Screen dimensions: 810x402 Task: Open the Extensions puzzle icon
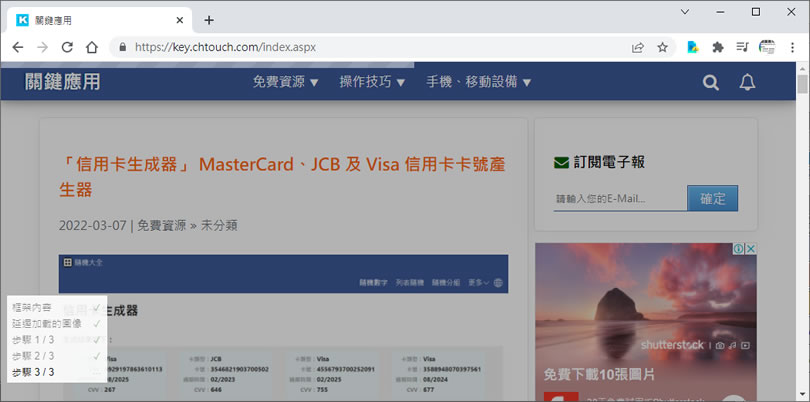pos(718,47)
